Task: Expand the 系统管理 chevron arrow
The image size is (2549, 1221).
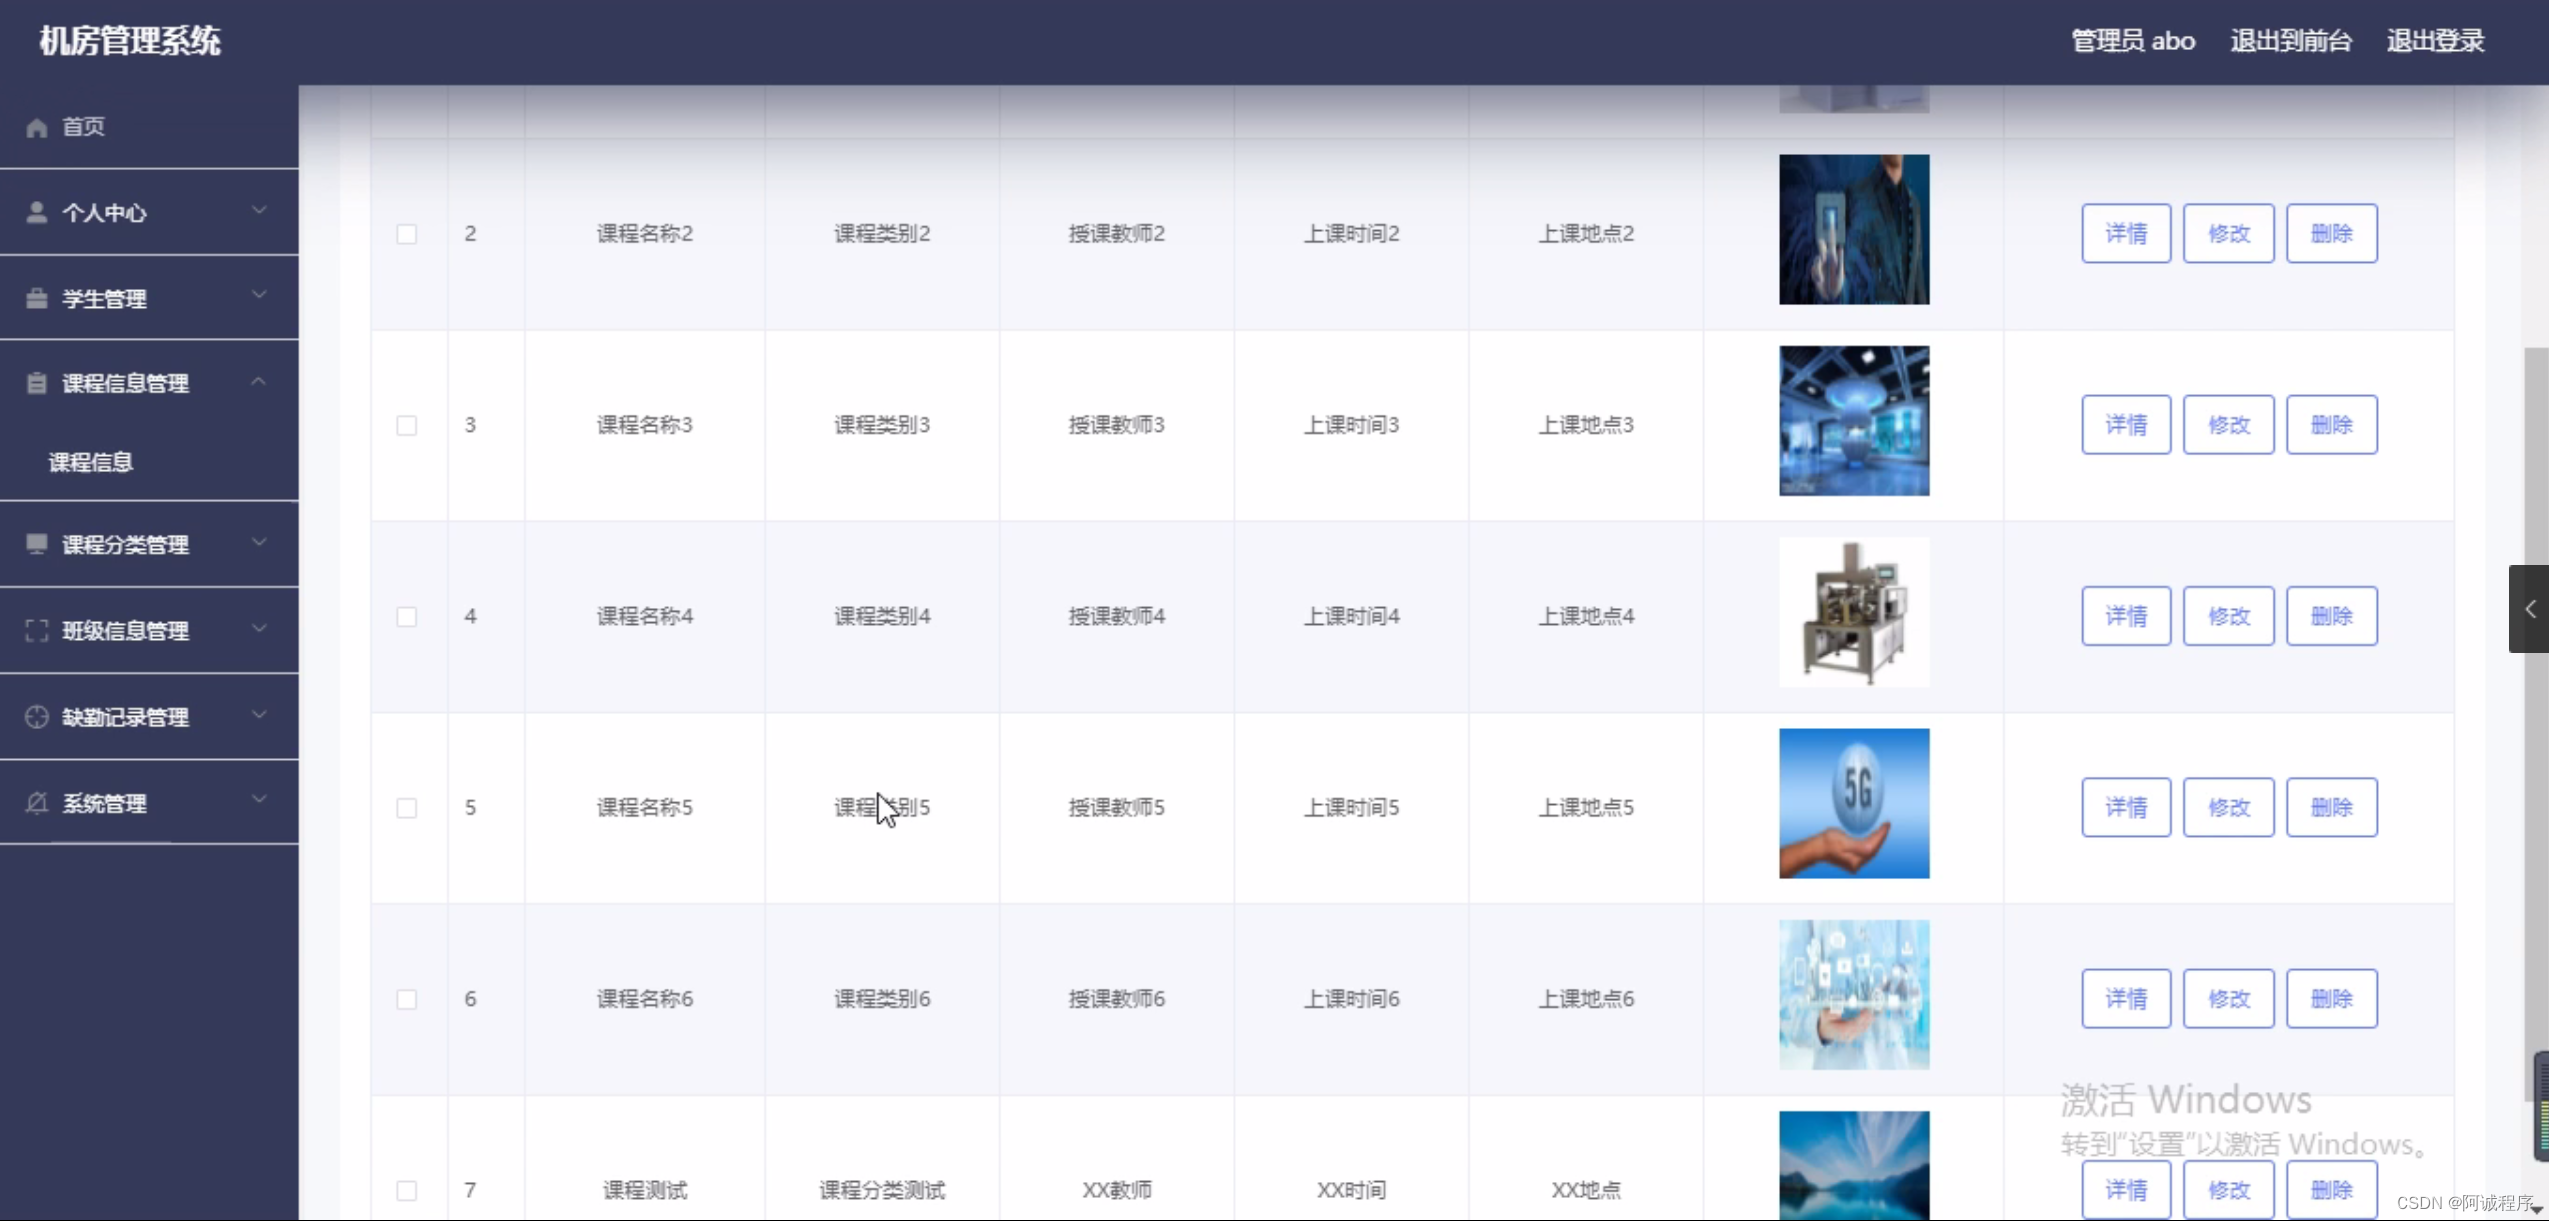Action: point(259,799)
